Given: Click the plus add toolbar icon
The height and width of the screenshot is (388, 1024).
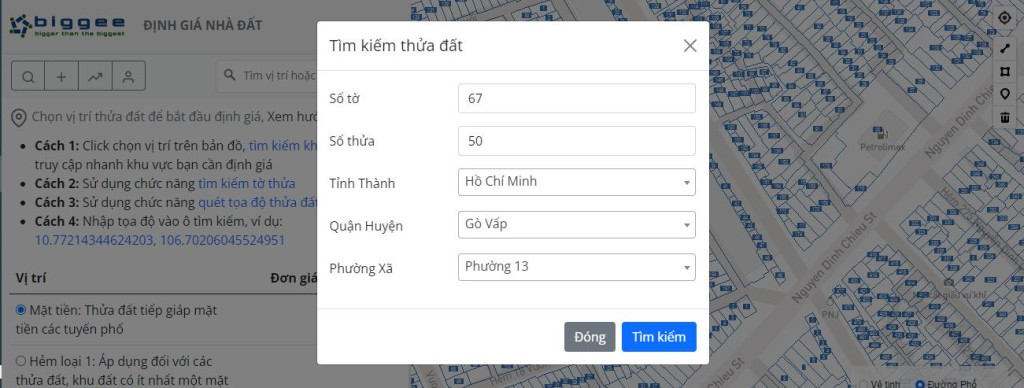Looking at the screenshot, I should [61, 76].
